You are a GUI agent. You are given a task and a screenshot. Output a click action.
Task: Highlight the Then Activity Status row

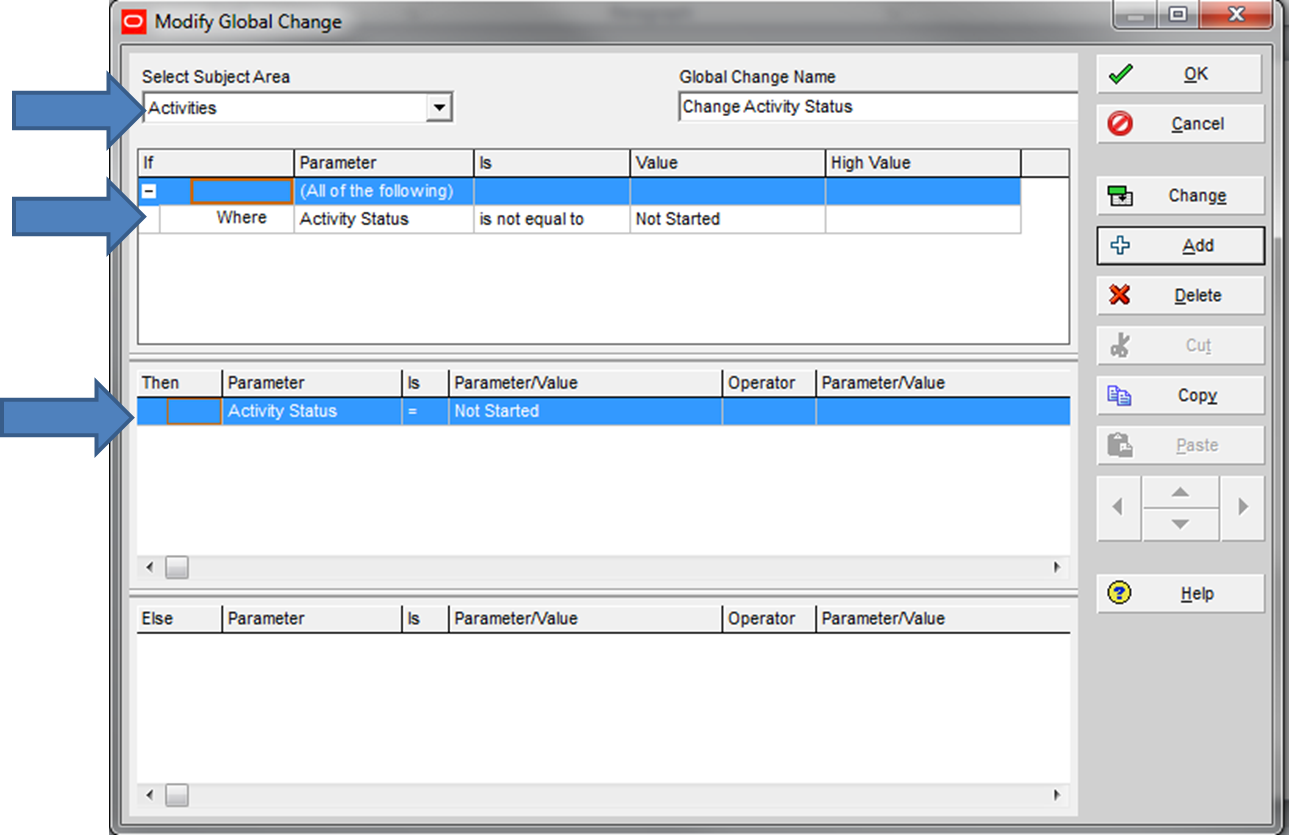[400, 410]
